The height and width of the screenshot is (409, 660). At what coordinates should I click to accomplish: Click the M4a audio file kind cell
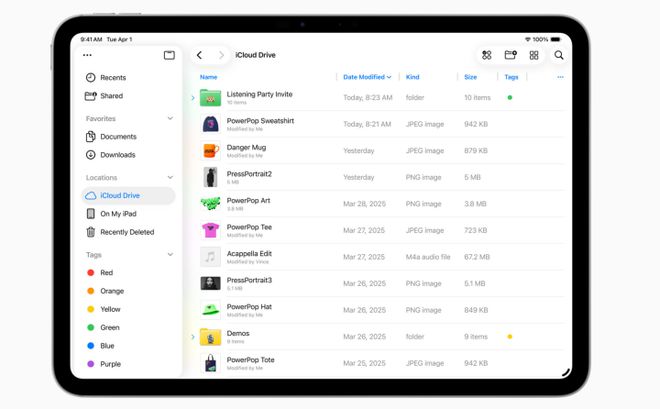pyautogui.click(x=428, y=257)
